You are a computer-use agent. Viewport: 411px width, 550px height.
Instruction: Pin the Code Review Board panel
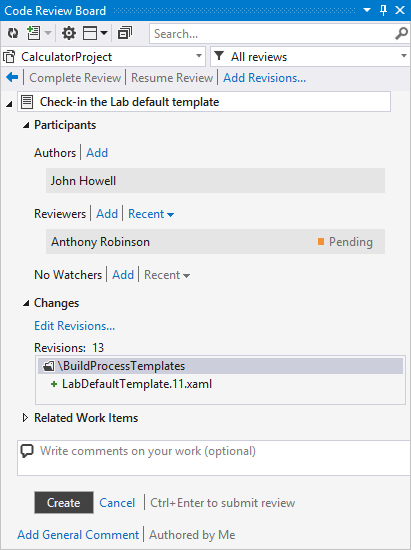pyautogui.click(x=384, y=10)
